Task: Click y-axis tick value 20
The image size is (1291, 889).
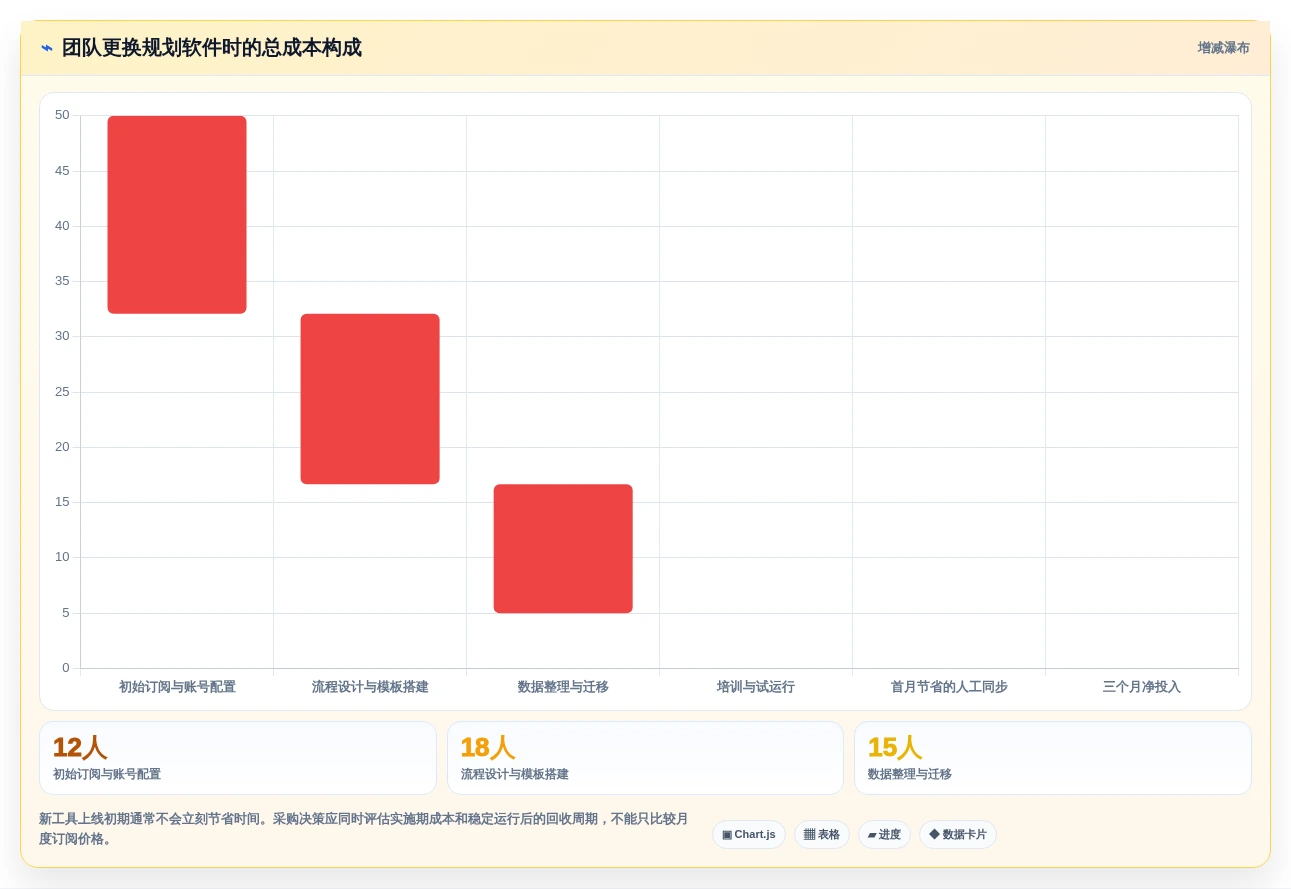Action: (62, 447)
